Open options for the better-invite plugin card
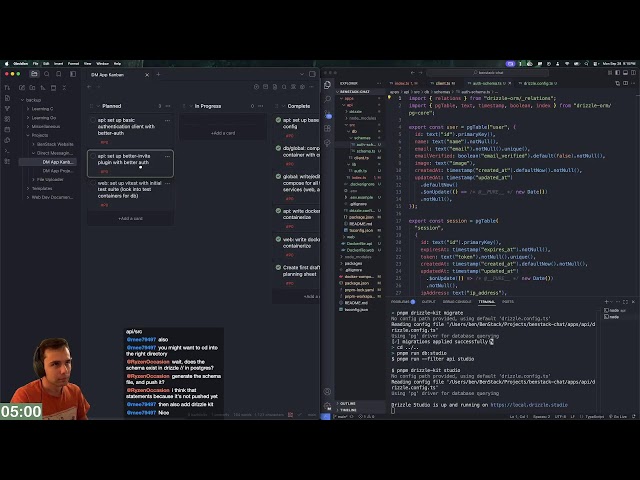 click(167, 156)
